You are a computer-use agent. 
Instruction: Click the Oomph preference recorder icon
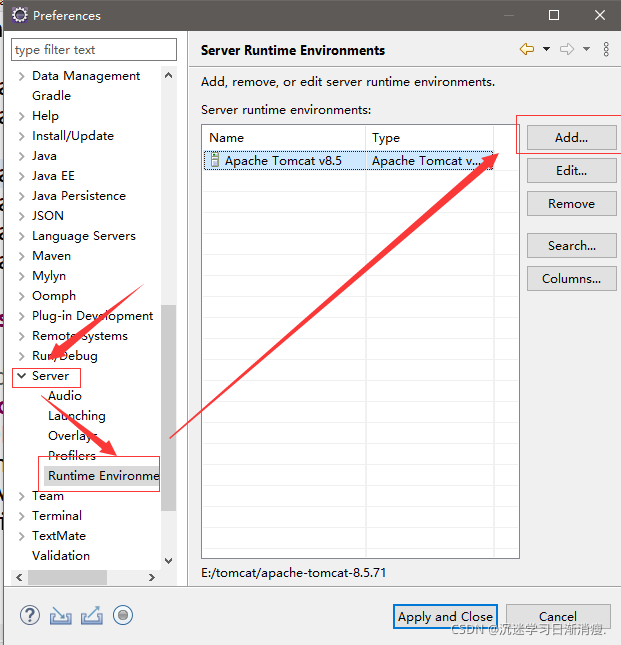tap(123, 615)
